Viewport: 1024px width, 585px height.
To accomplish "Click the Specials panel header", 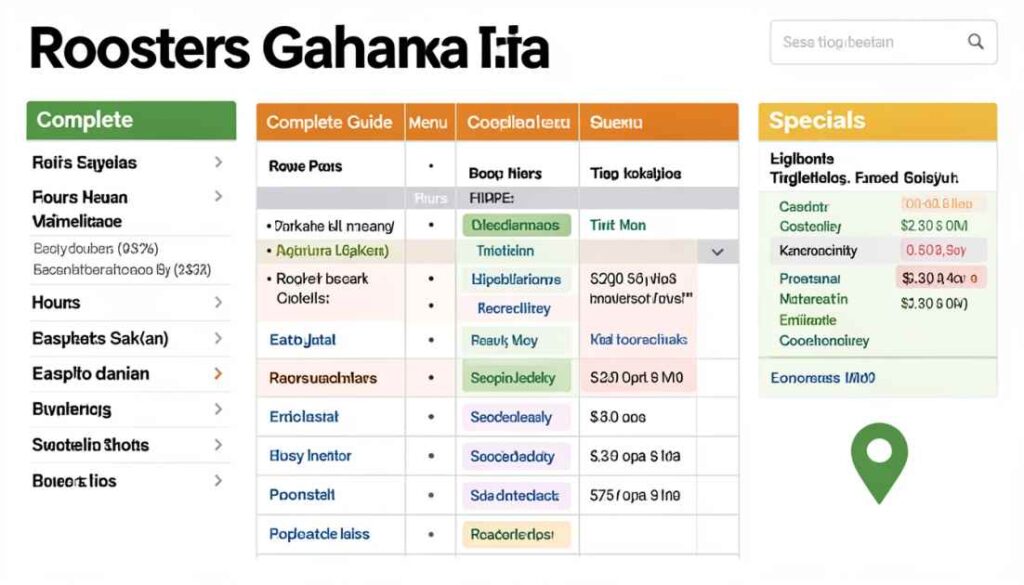I will (877, 121).
